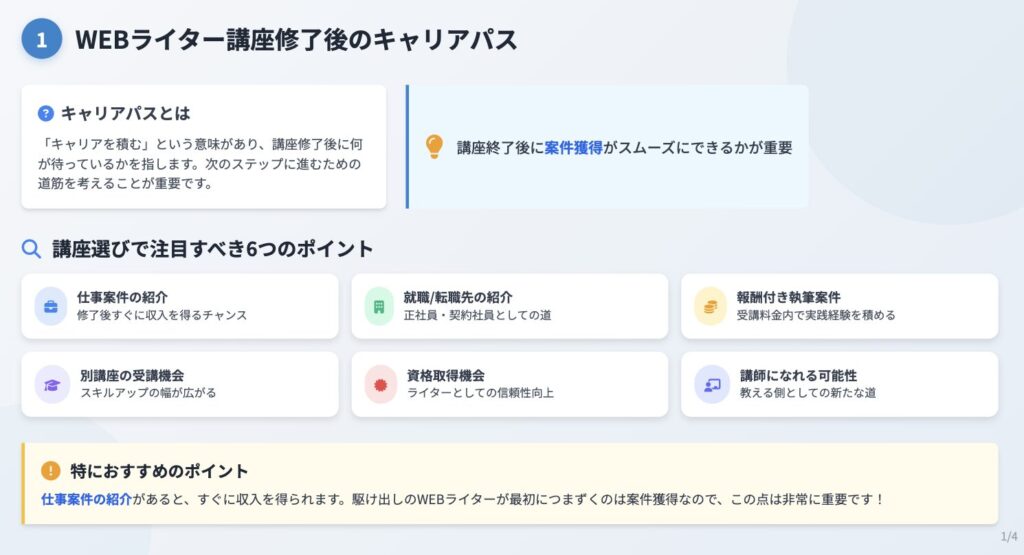Screen dimensions: 1024x555
Task: Click the blue number 1 circle badge
Action: 42,39
